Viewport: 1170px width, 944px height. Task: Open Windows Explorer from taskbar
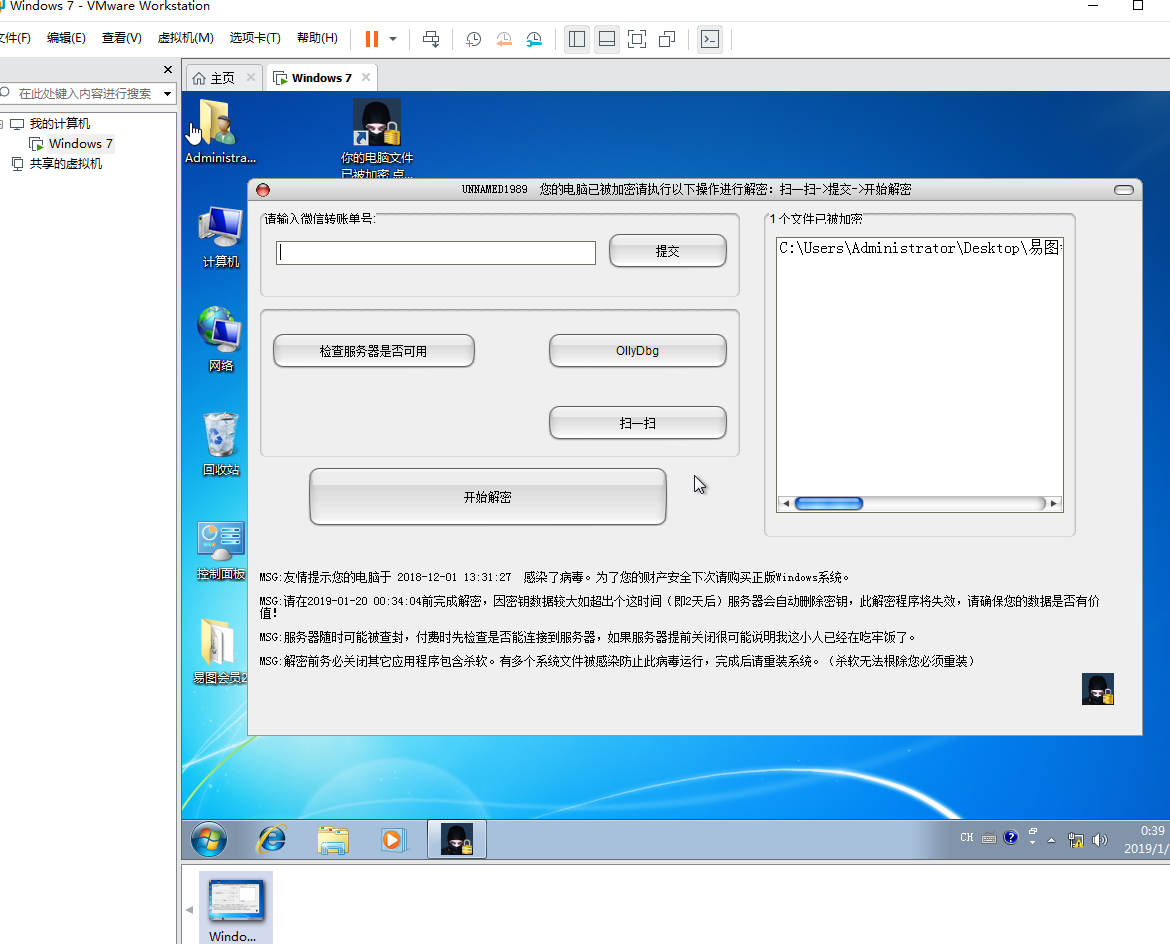333,840
